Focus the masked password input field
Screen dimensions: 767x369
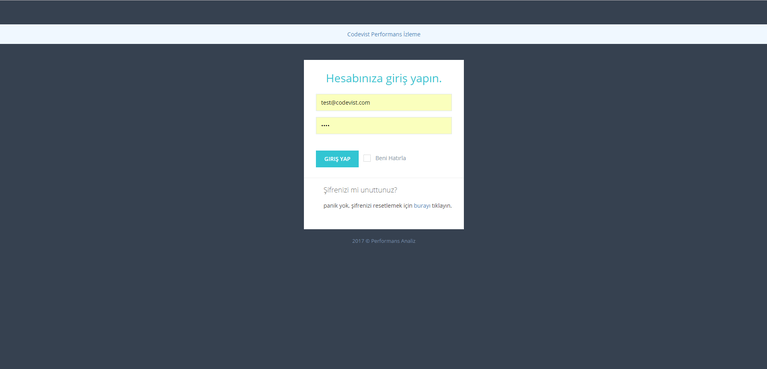point(384,126)
